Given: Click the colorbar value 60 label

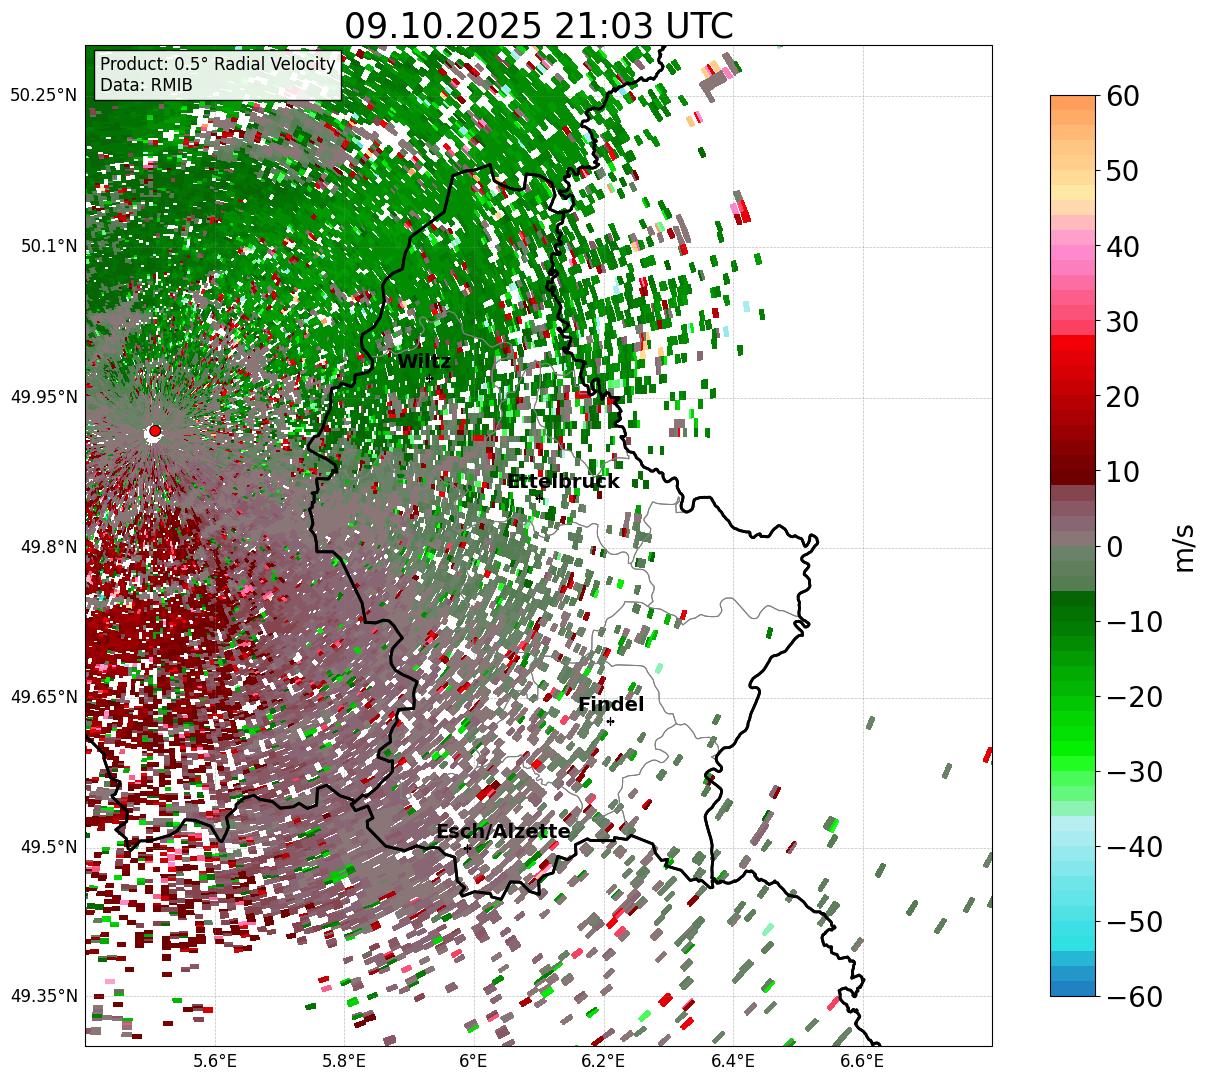Looking at the screenshot, I should pyautogui.click(x=1120, y=96).
